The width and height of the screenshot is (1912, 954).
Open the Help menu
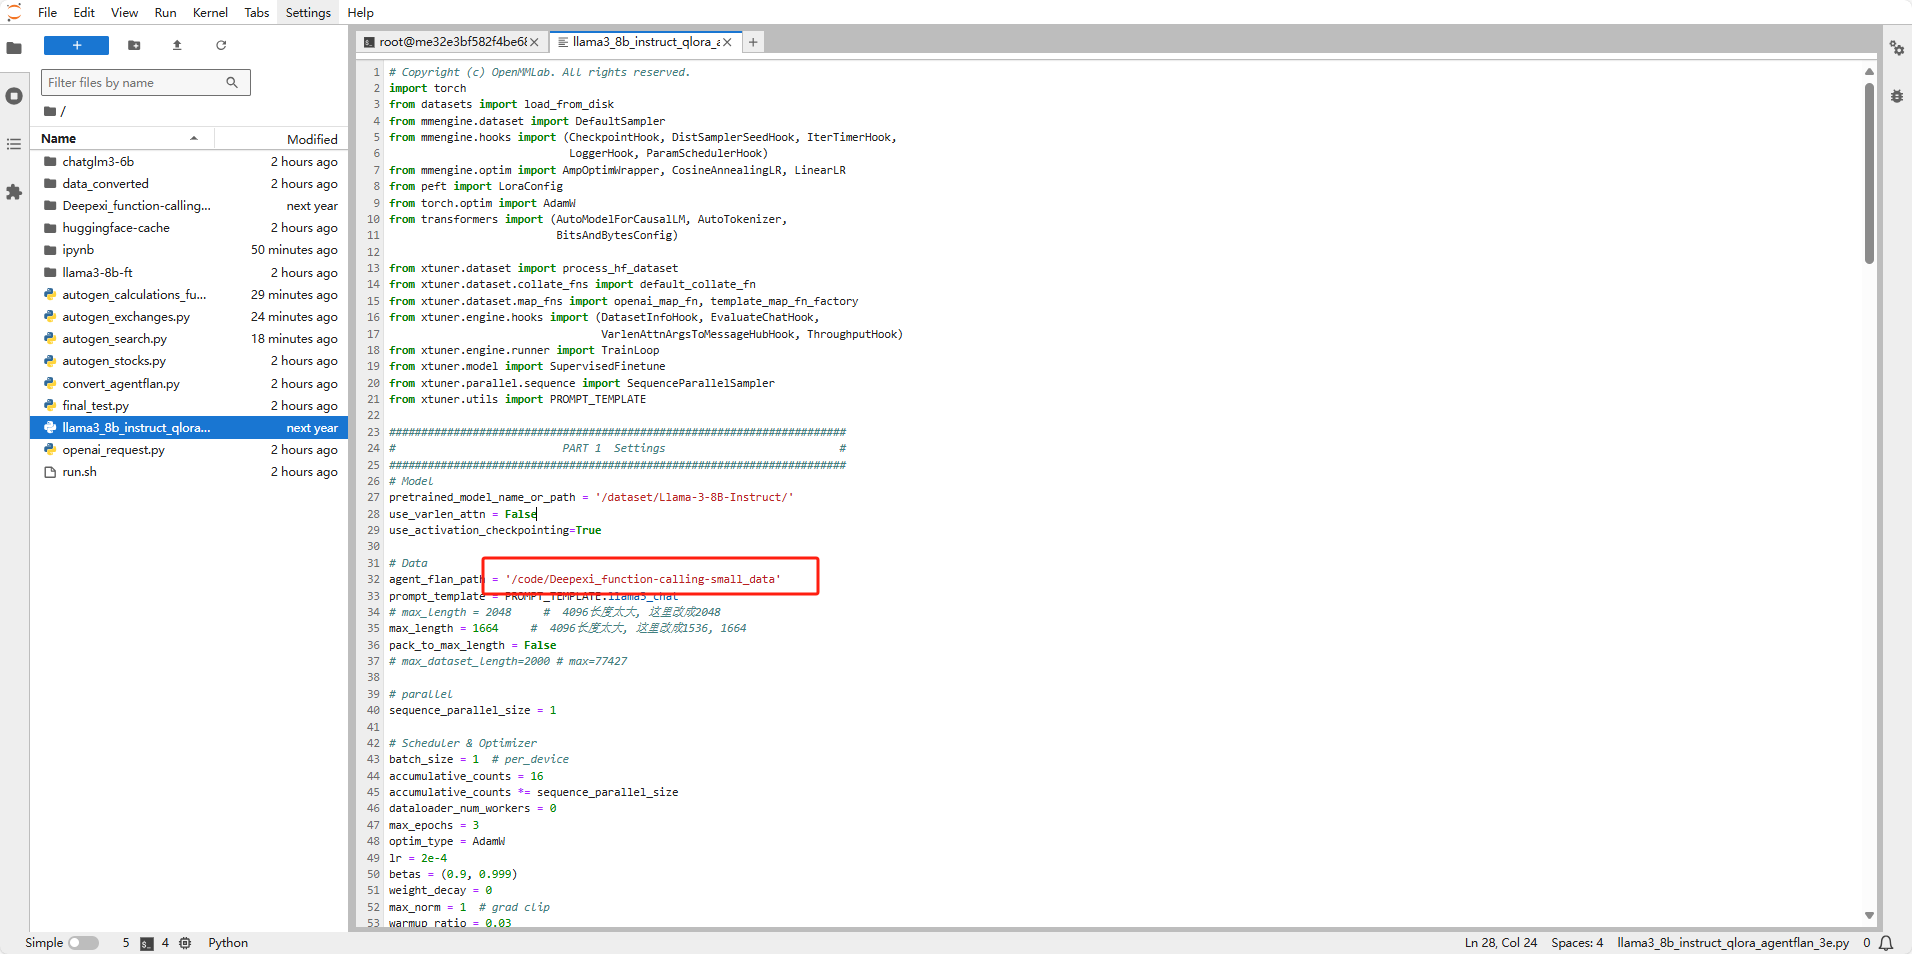pos(361,12)
